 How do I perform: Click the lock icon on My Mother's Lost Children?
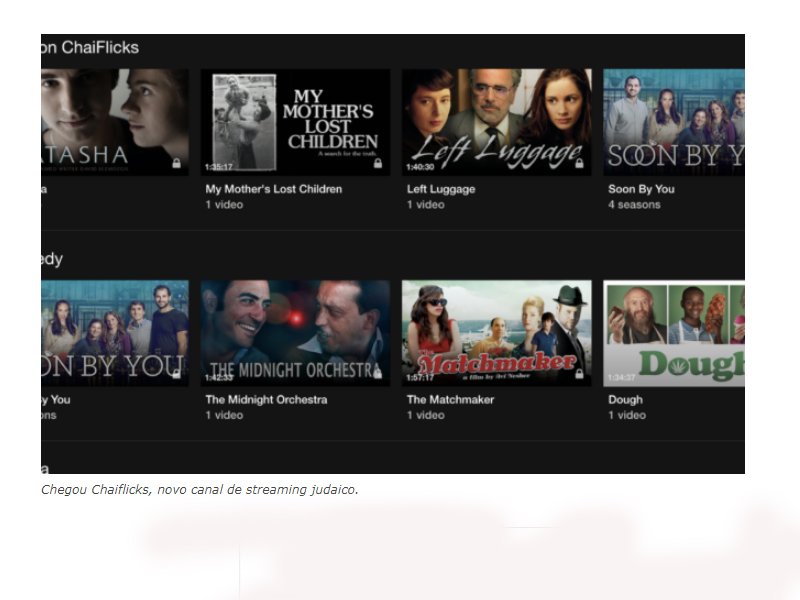point(378,163)
